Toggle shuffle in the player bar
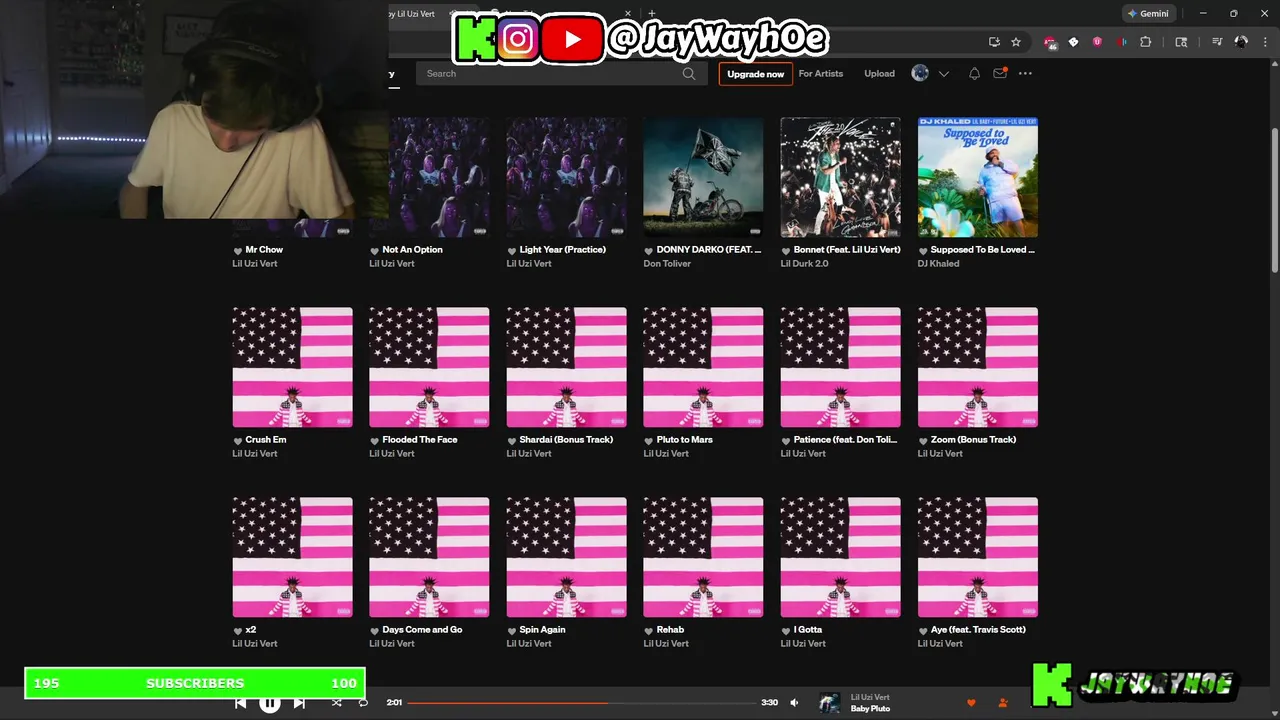Image resolution: width=1280 pixels, height=720 pixels. tap(337, 703)
